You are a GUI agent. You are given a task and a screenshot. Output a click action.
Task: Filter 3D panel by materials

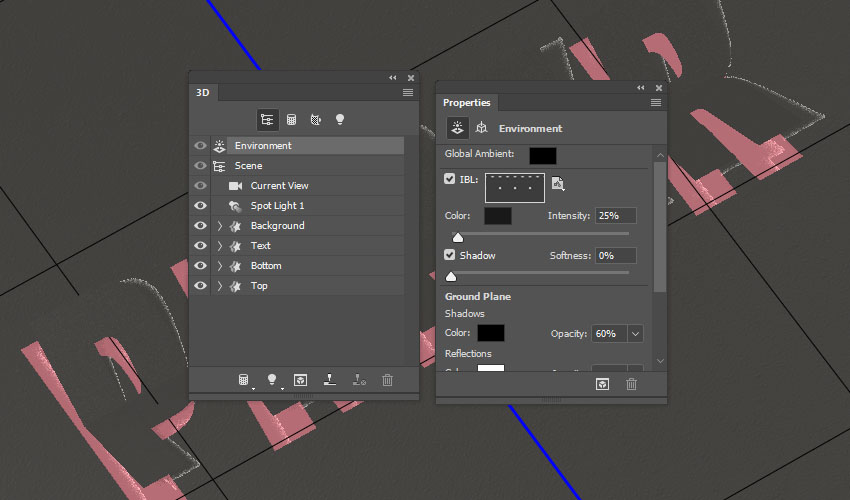(315, 119)
